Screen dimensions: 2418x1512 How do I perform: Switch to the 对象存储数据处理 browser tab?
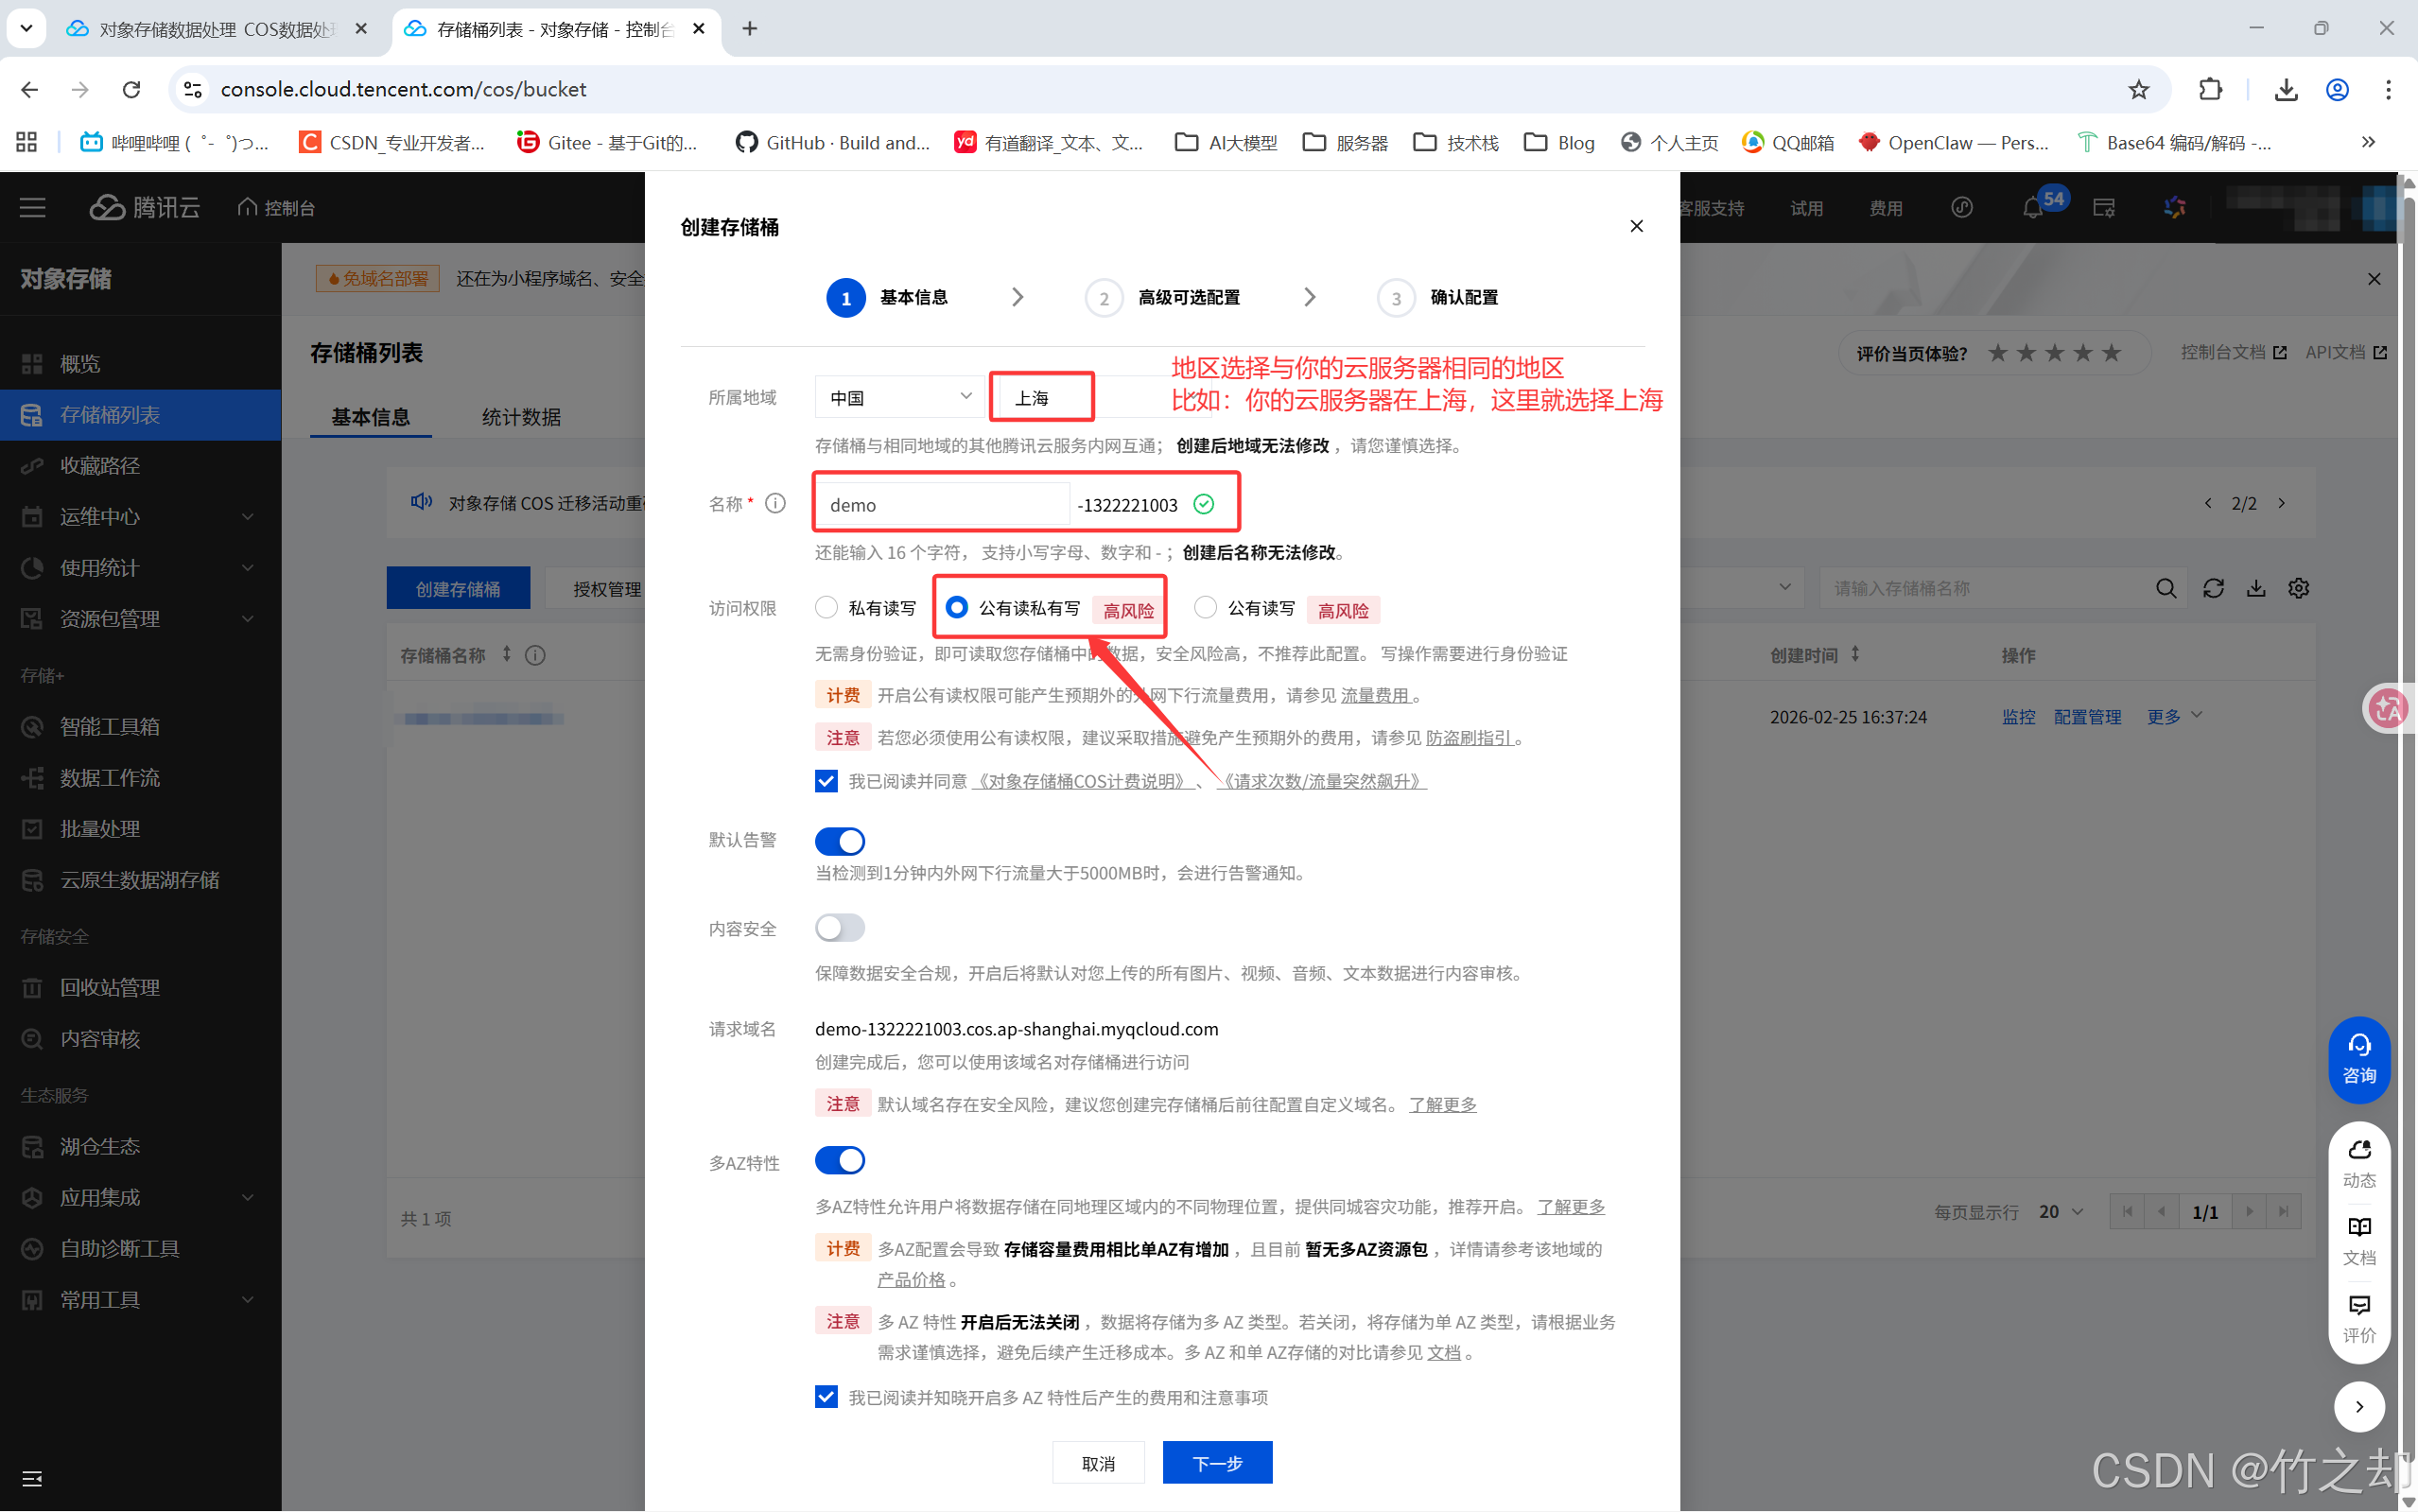tap(218, 29)
